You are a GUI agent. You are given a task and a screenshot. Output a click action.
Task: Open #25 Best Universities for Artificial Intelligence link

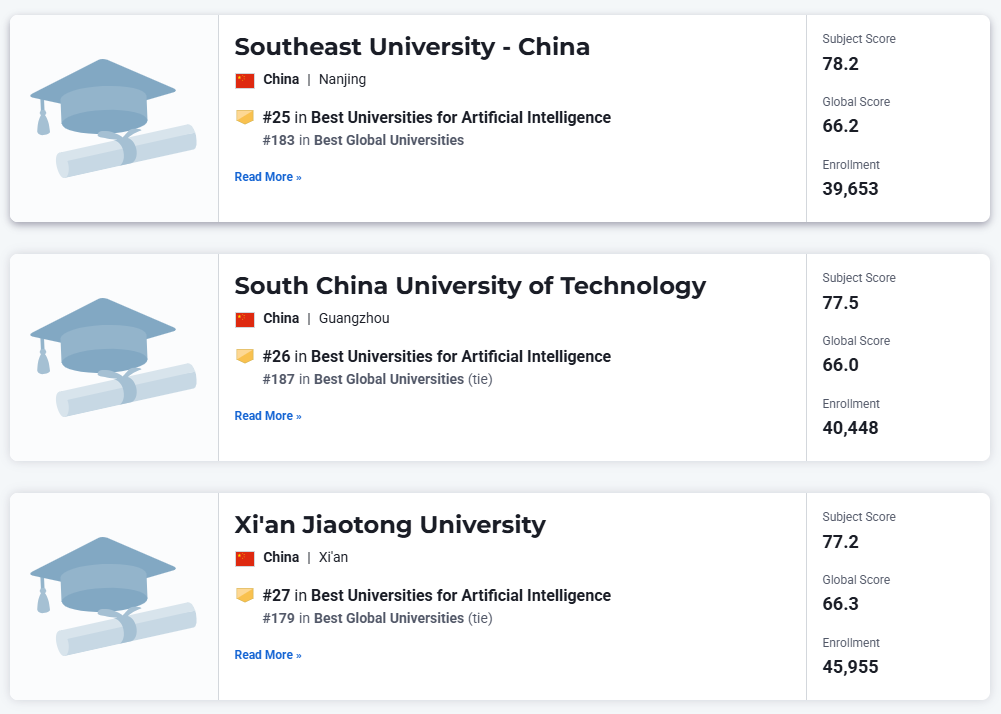pyautogui.click(x=437, y=118)
